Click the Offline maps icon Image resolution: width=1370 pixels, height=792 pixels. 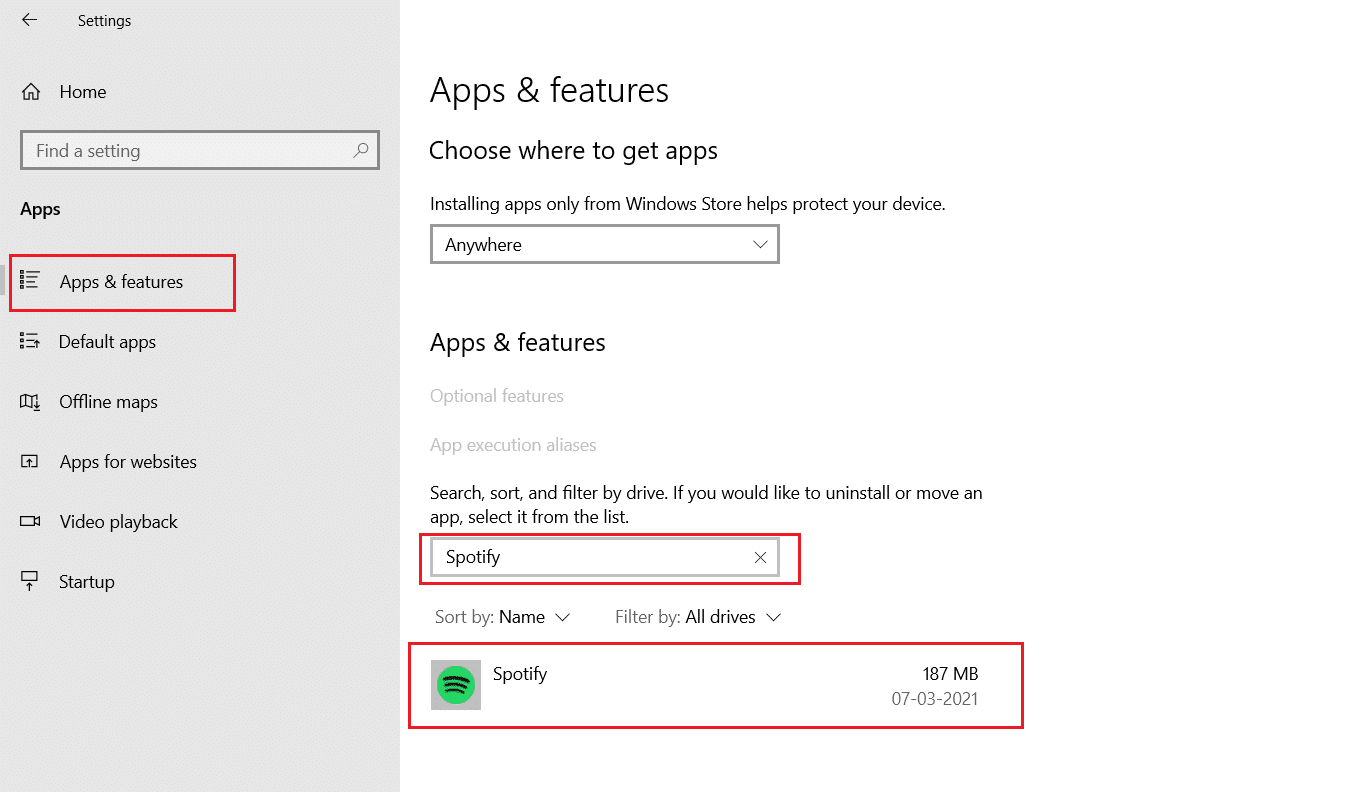coord(30,402)
